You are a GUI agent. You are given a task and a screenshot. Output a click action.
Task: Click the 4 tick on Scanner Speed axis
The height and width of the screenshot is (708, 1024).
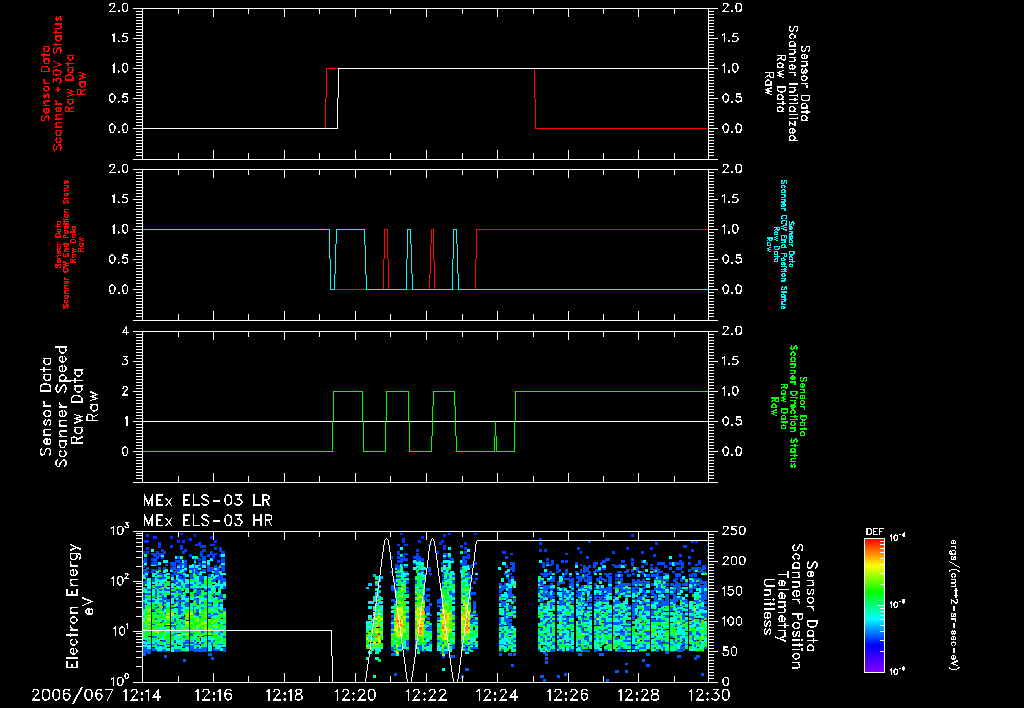125,331
